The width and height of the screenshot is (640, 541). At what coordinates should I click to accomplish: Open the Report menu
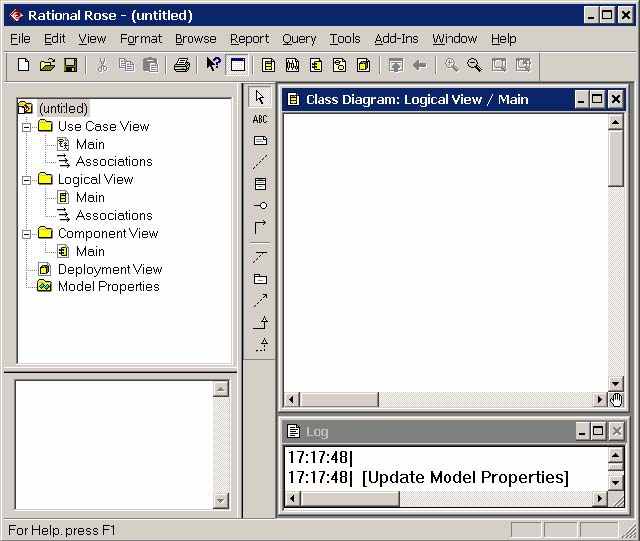(249, 39)
